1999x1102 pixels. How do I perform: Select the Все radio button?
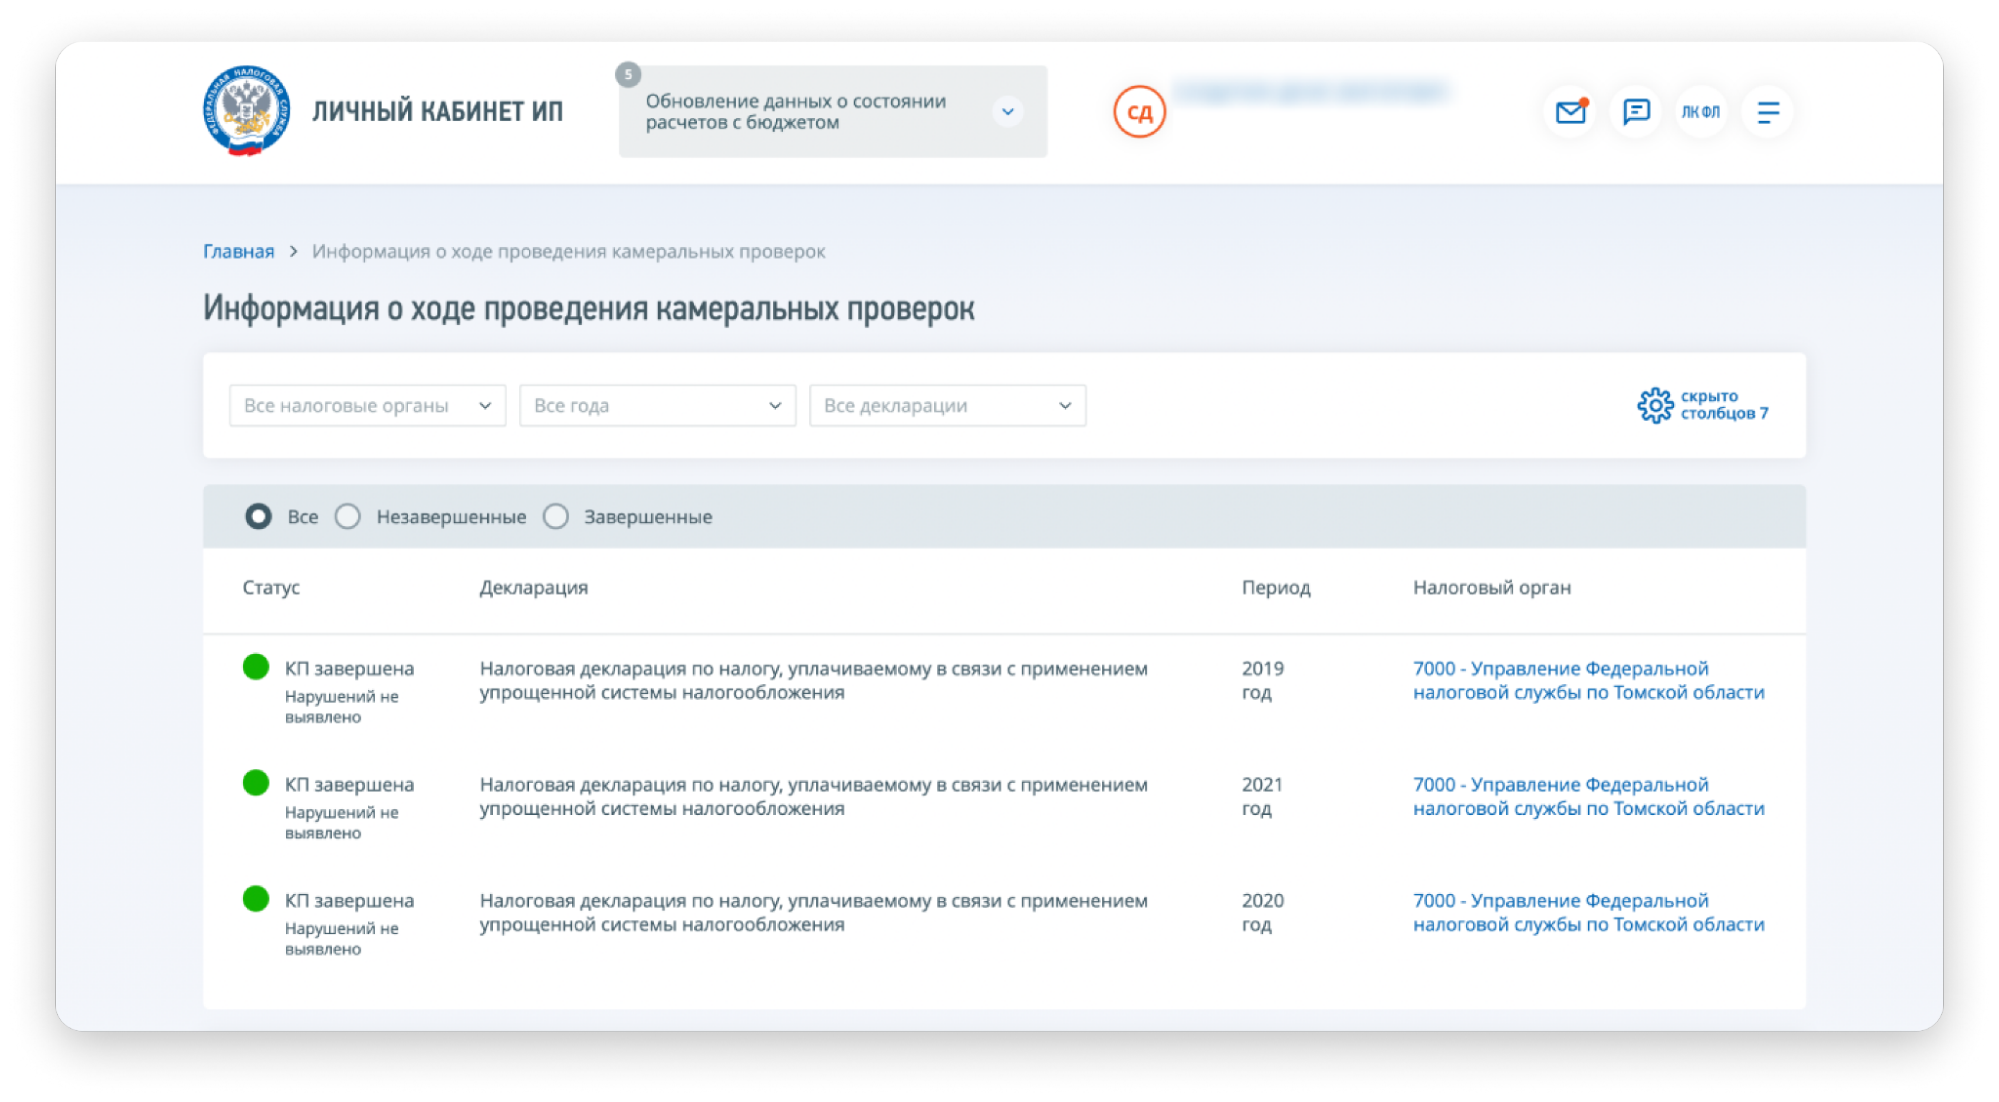(x=258, y=516)
